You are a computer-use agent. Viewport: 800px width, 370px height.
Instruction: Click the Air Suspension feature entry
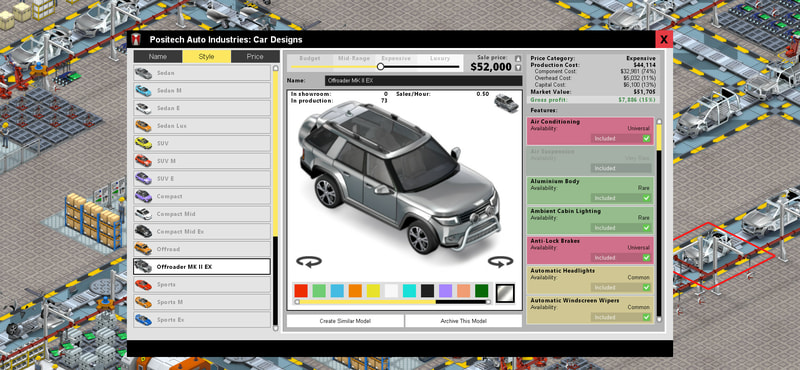point(590,160)
